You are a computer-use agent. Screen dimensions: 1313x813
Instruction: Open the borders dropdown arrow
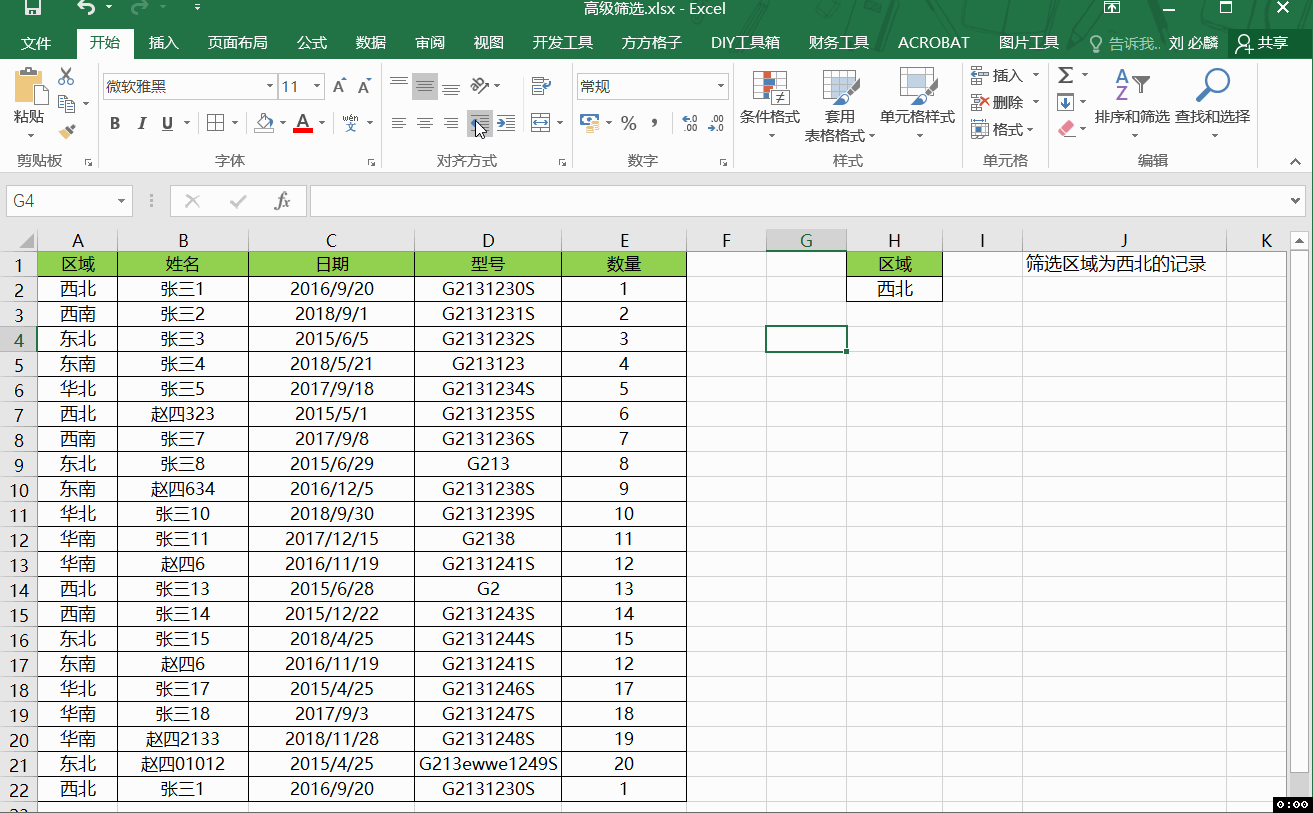coord(235,123)
